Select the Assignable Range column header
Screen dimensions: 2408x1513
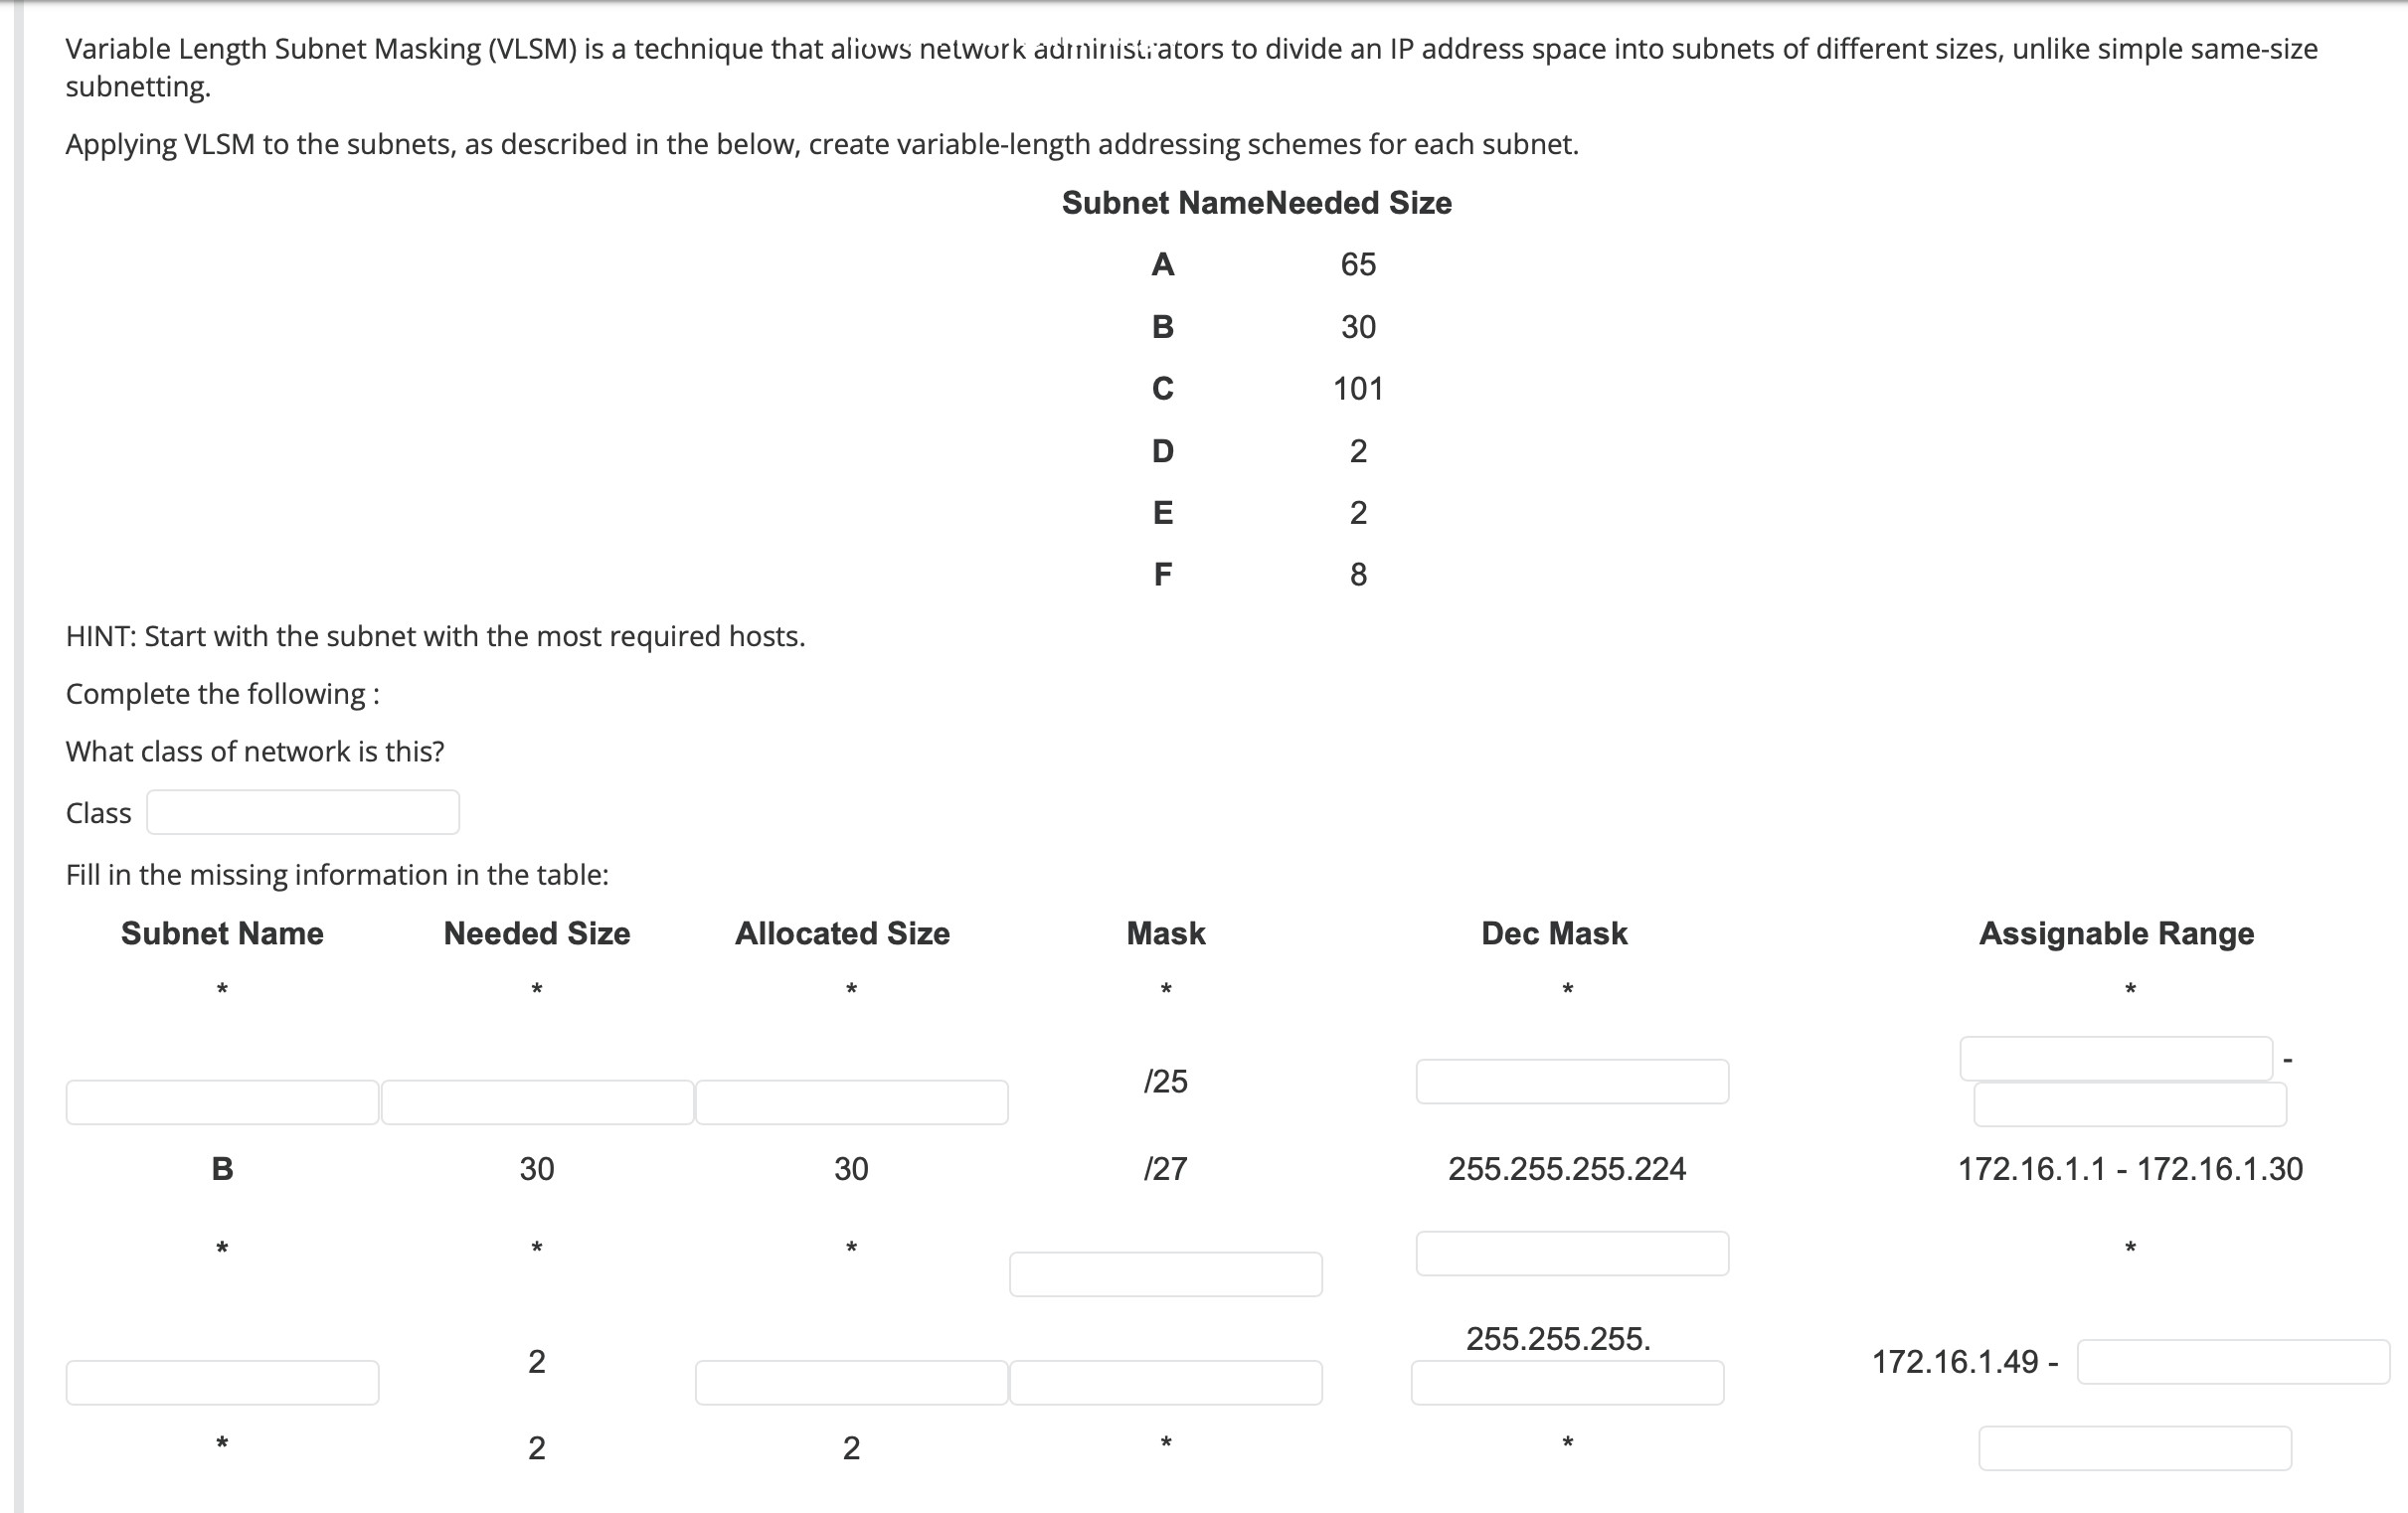2115,932
